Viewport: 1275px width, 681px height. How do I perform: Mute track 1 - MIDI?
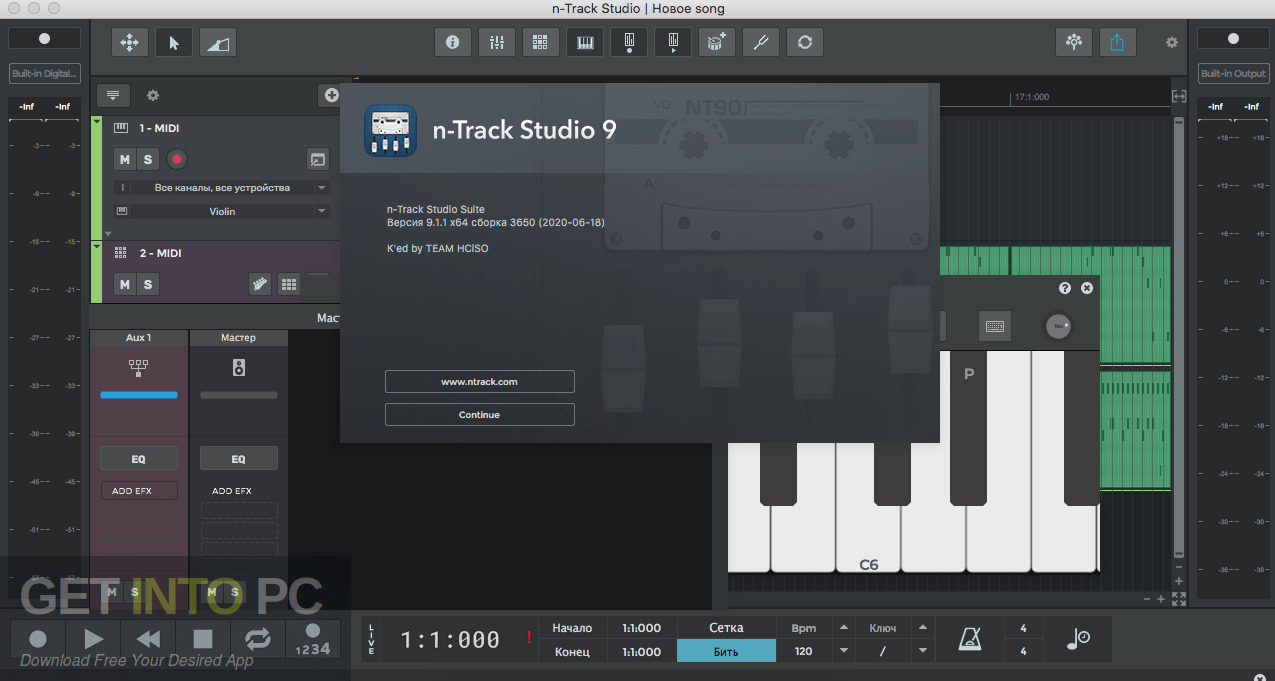(x=124, y=159)
